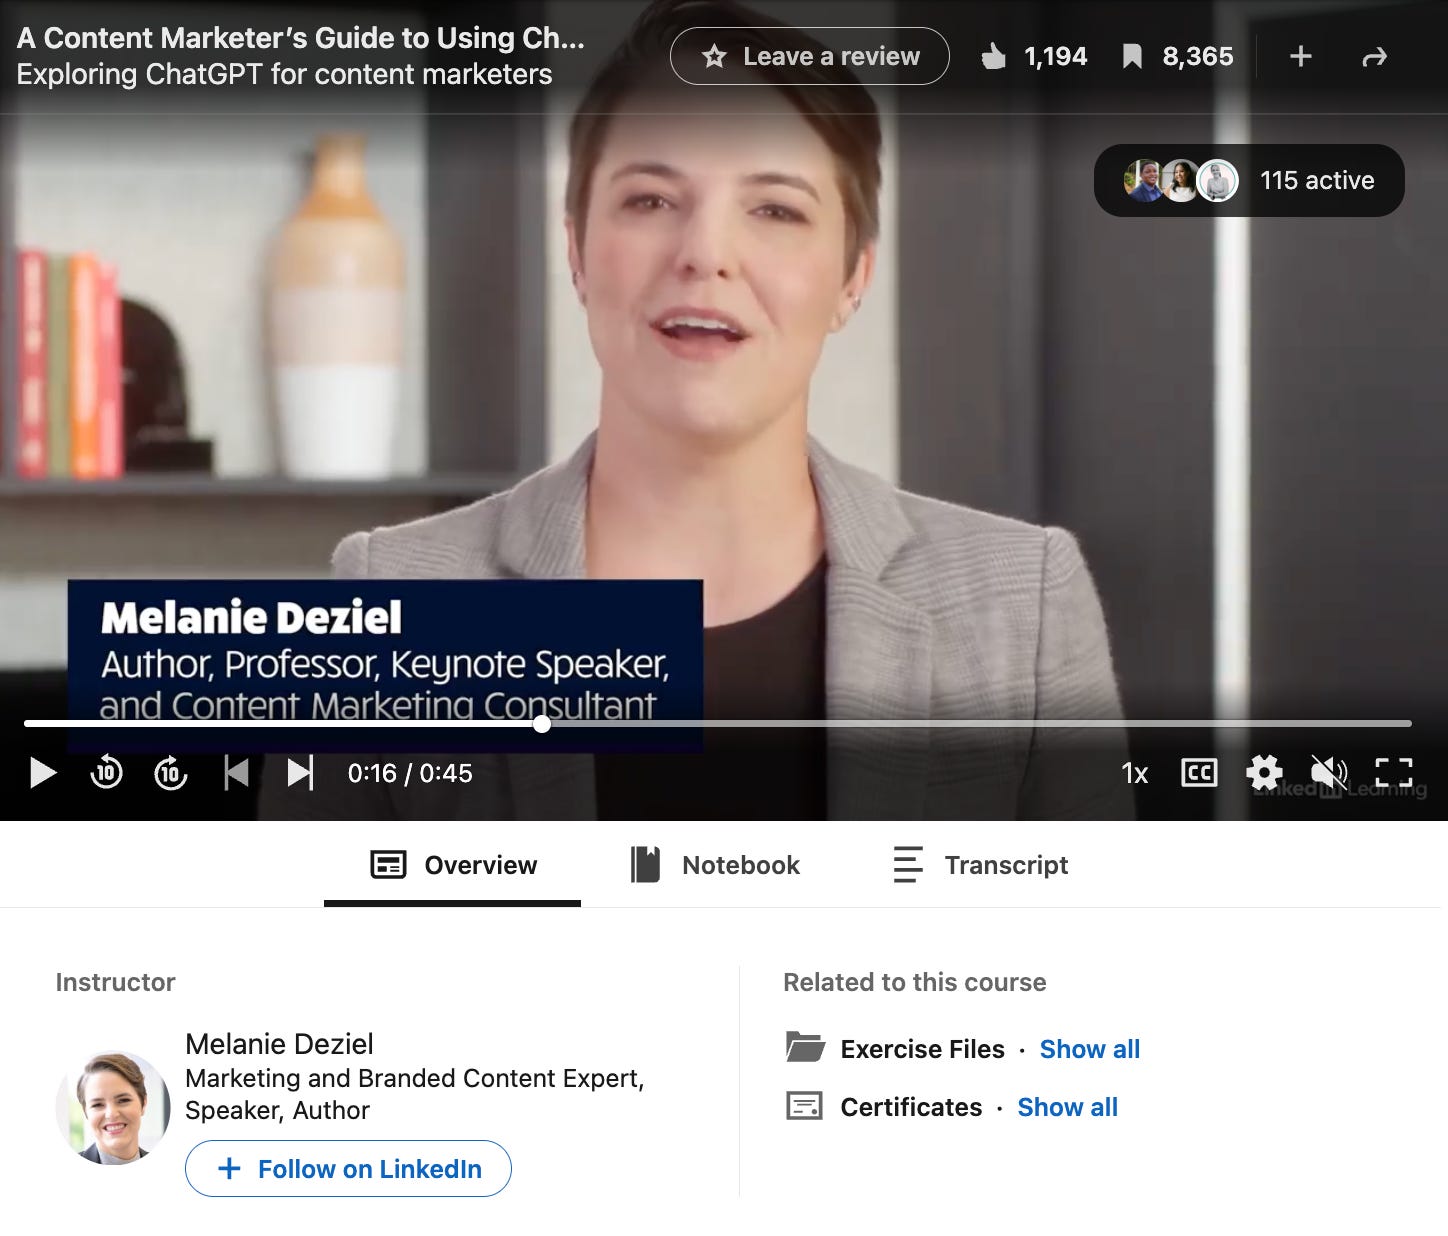This screenshot has width=1448, height=1236.
Task: Toggle closed captions
Action: pyautogui.click(x=1199, y=773)
